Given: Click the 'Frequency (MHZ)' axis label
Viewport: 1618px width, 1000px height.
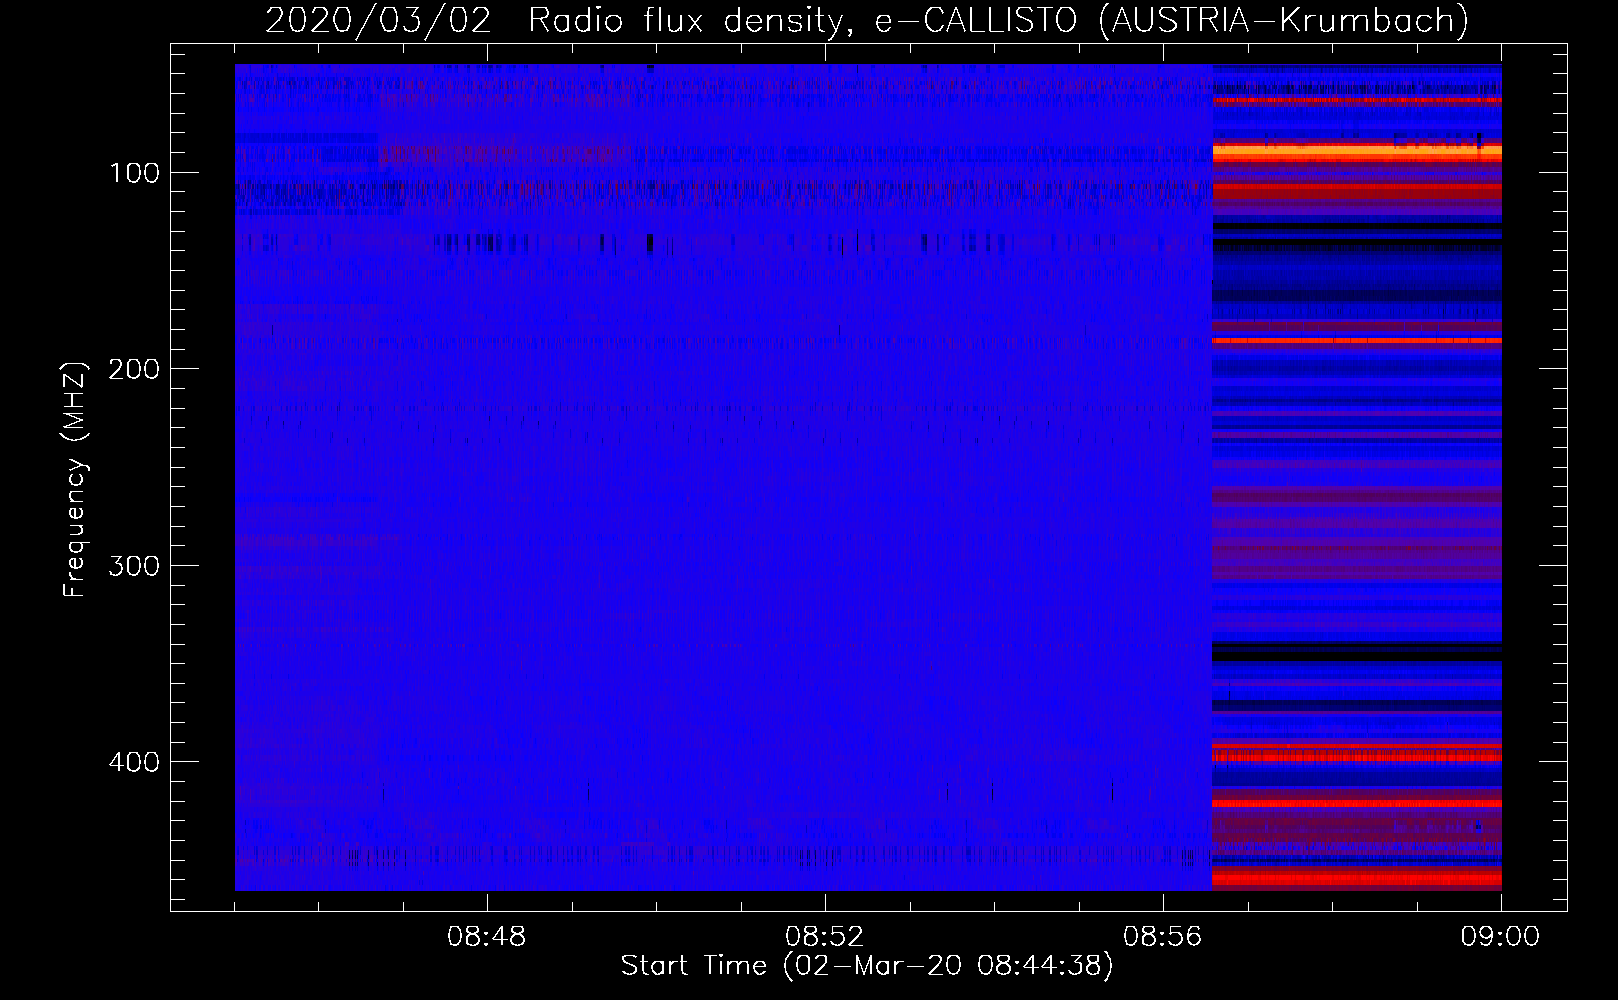Looking at the screenshot, I should [75, 480].
